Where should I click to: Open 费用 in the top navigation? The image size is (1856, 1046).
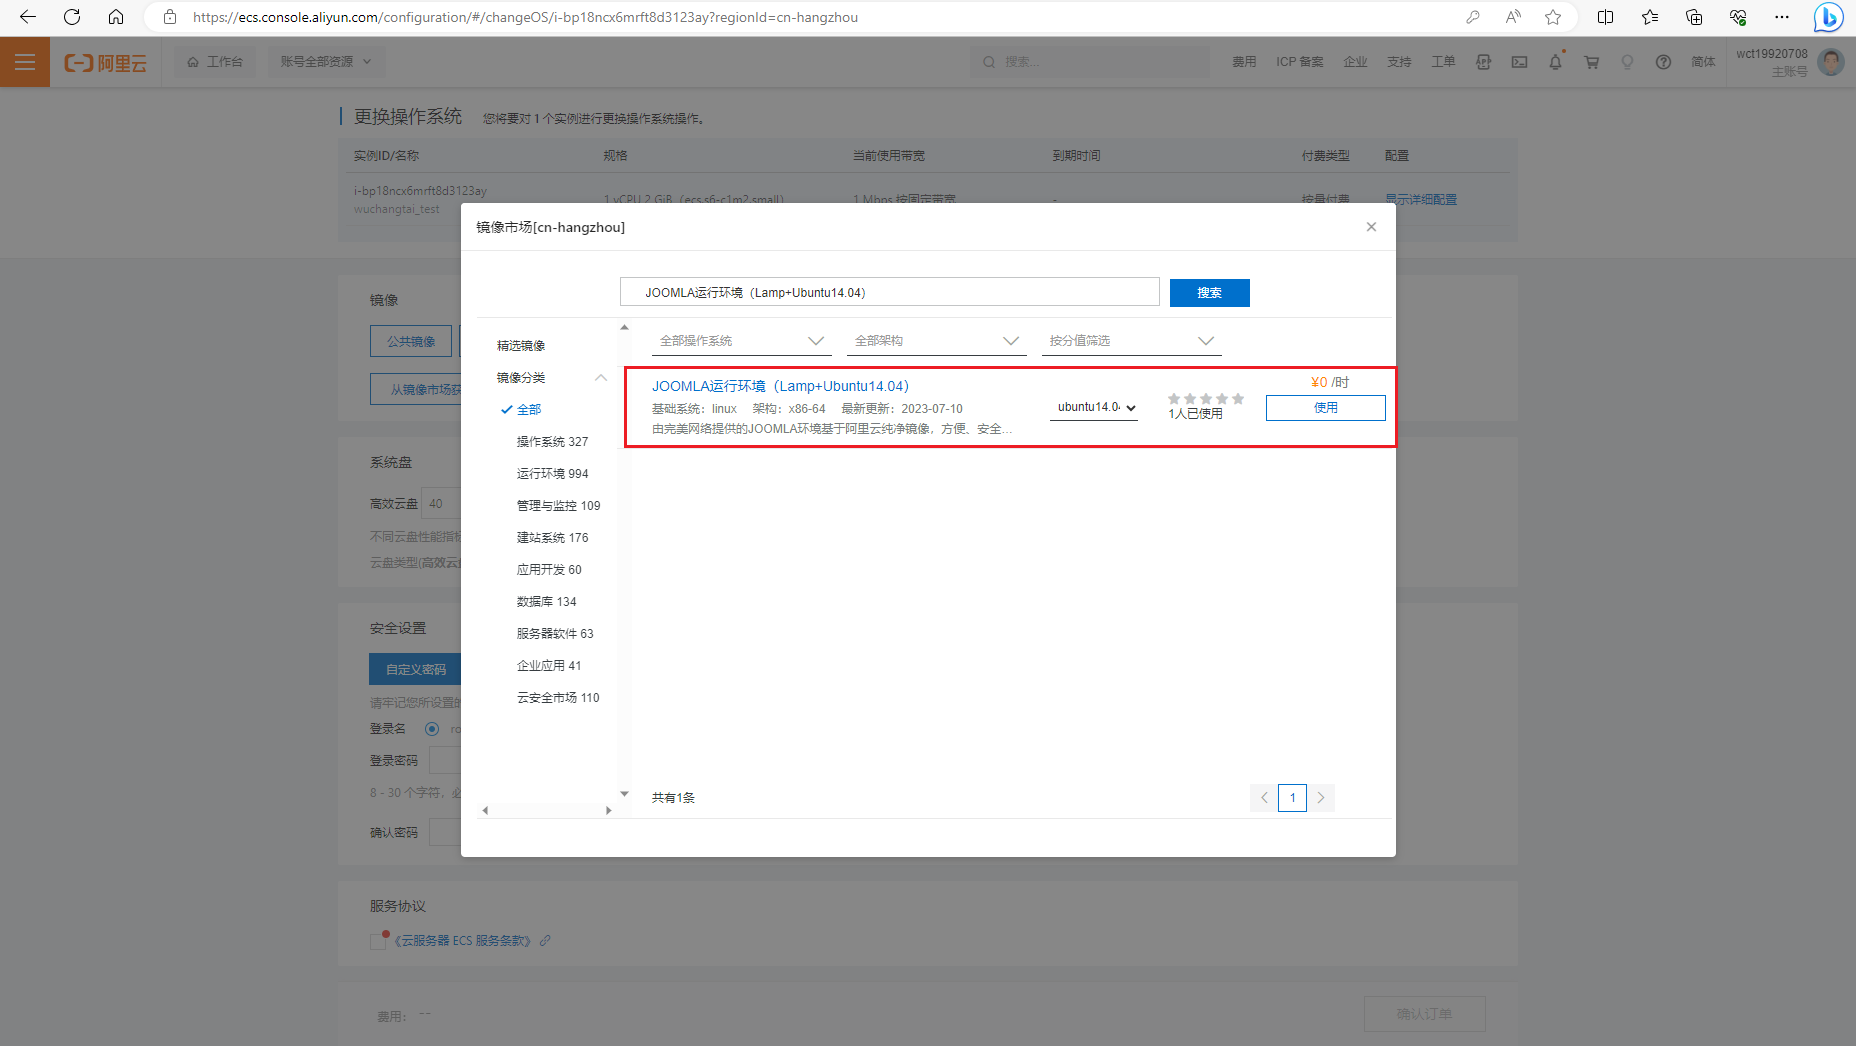click(1244, 62)
